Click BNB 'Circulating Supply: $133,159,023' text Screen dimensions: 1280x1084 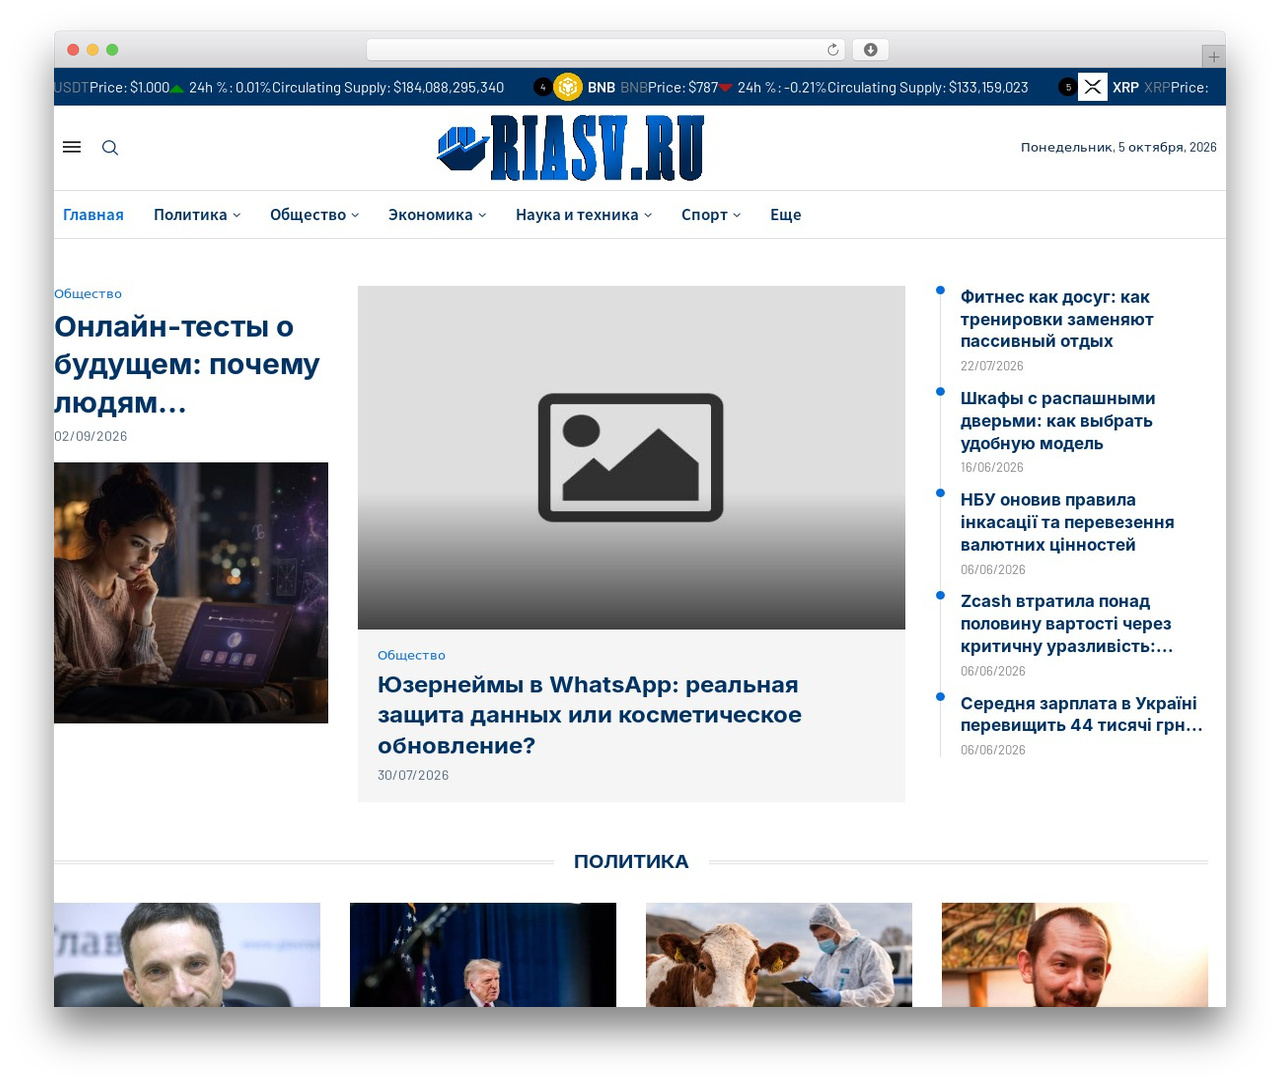928,88
